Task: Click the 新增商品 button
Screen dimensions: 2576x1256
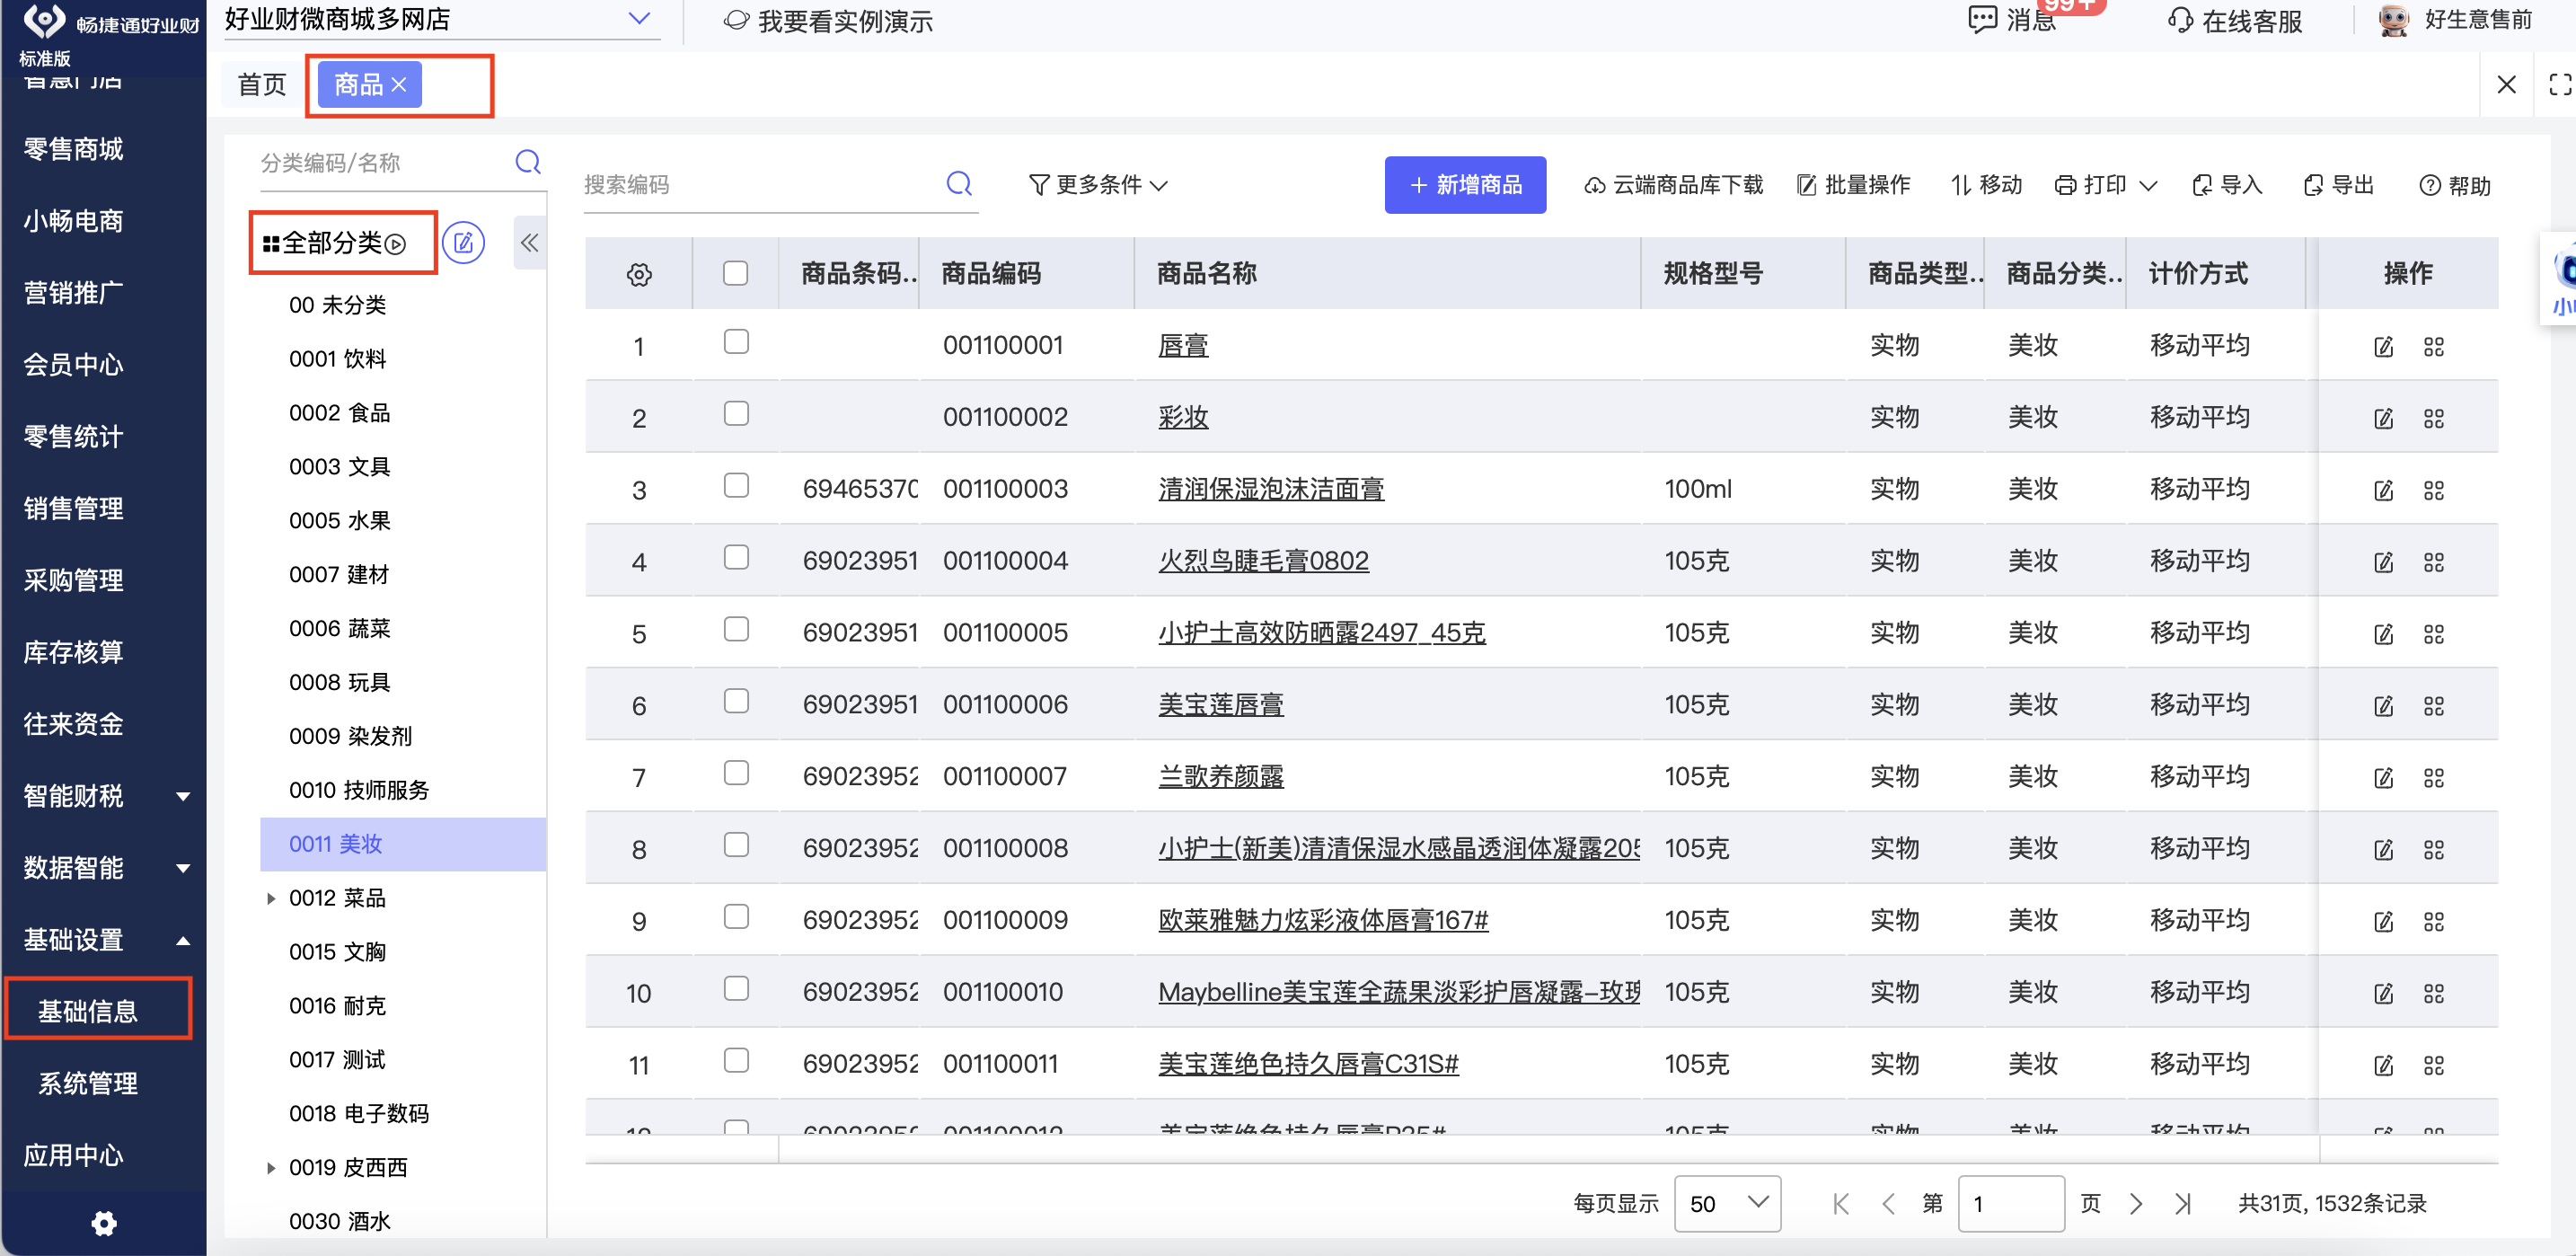Action: pos(1464,185)
